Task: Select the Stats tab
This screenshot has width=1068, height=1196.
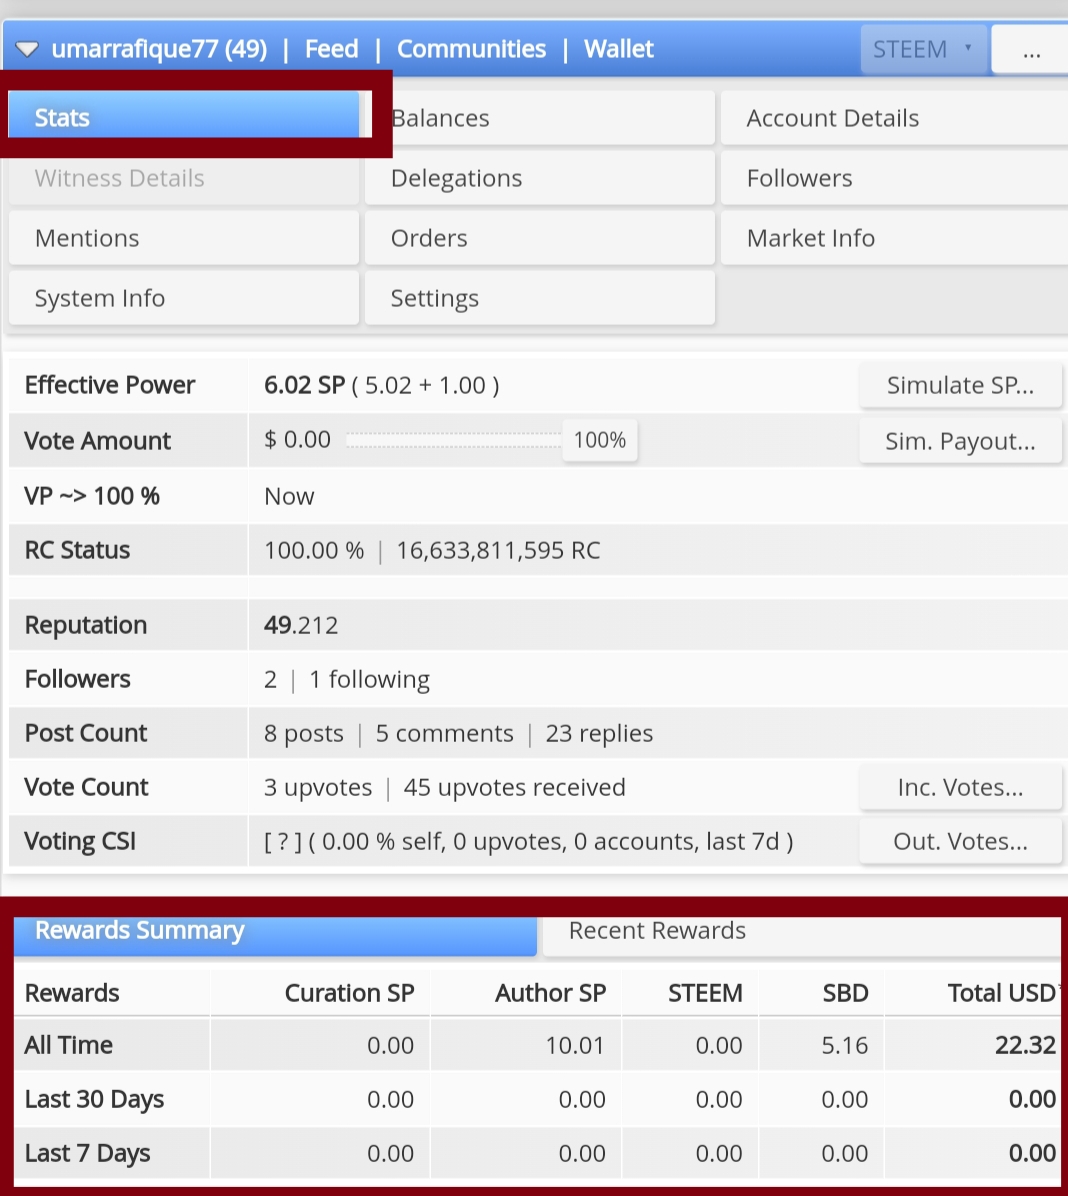Action: (x=184, y=117)
